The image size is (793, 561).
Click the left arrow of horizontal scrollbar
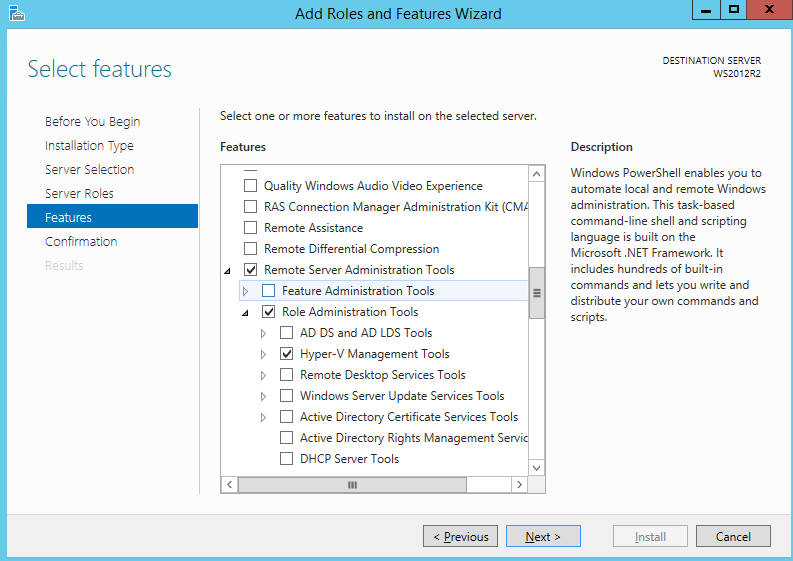(x=230, y=485)
